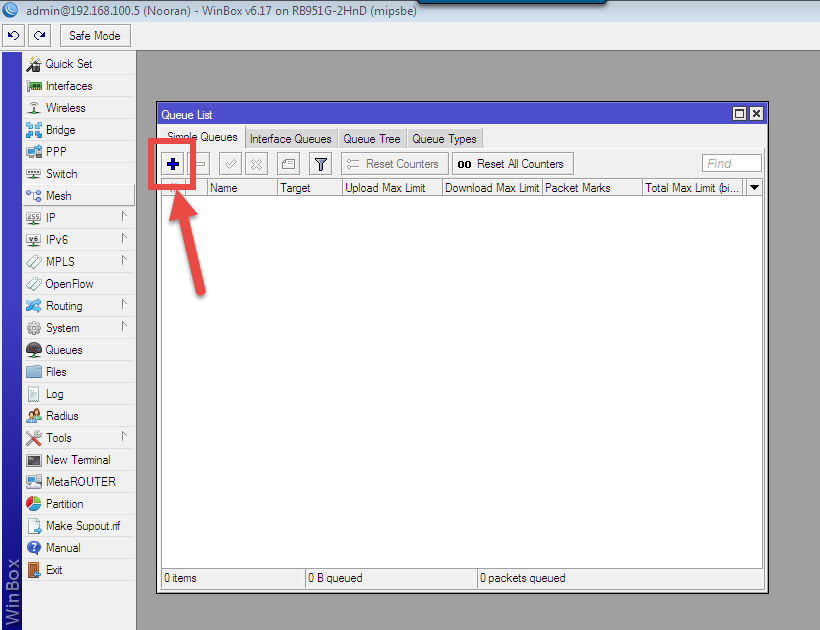Select the Queue Types tab
The image size is (820, 630).
click(x=445, y=139)
